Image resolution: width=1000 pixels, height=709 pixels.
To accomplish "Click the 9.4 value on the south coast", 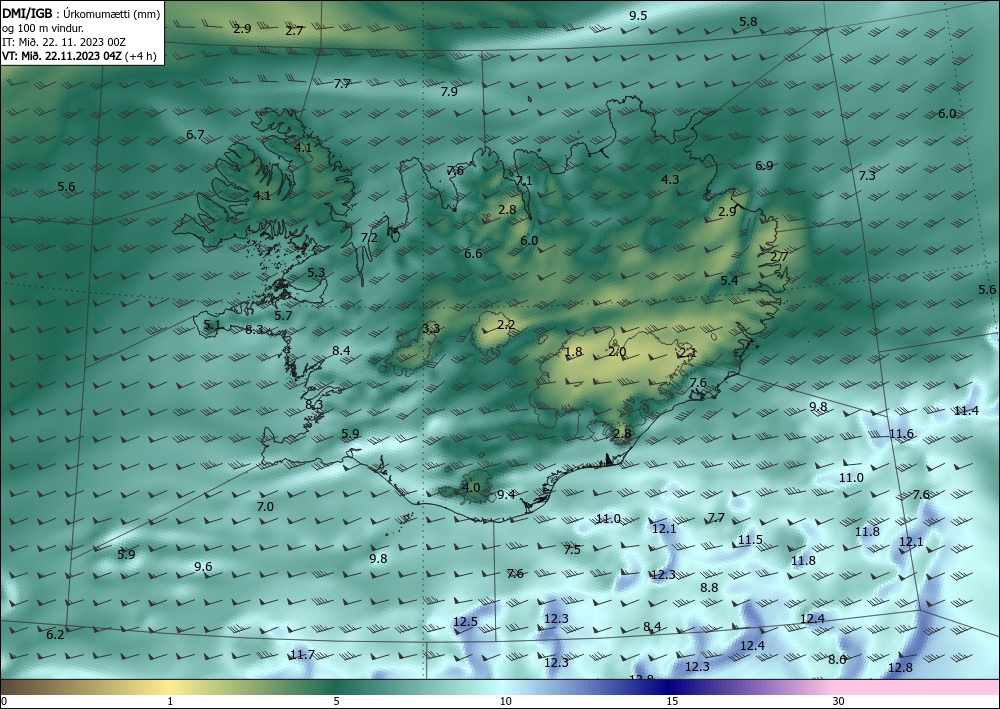I will [506, 495].
